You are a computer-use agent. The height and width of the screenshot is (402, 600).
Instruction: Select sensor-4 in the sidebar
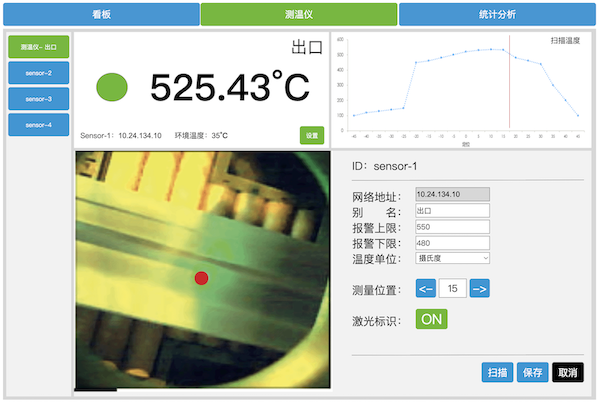click(39, 125)
